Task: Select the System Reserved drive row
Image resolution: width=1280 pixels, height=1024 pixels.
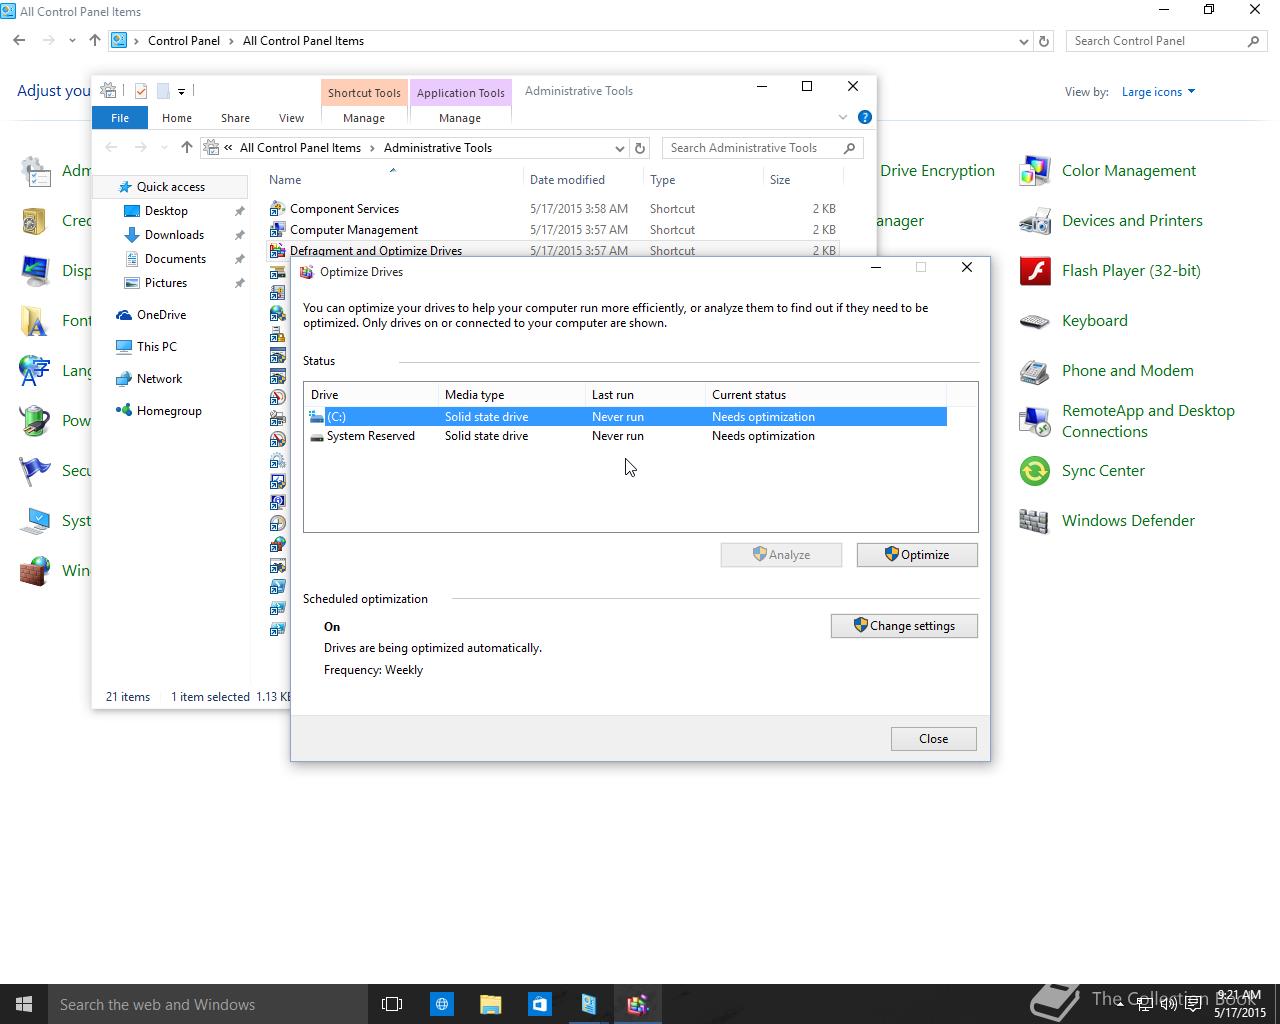Action: [x=626, y=436]
